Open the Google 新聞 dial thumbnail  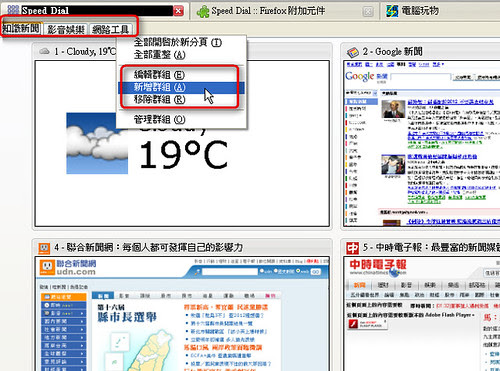click(x=422, y=143)
